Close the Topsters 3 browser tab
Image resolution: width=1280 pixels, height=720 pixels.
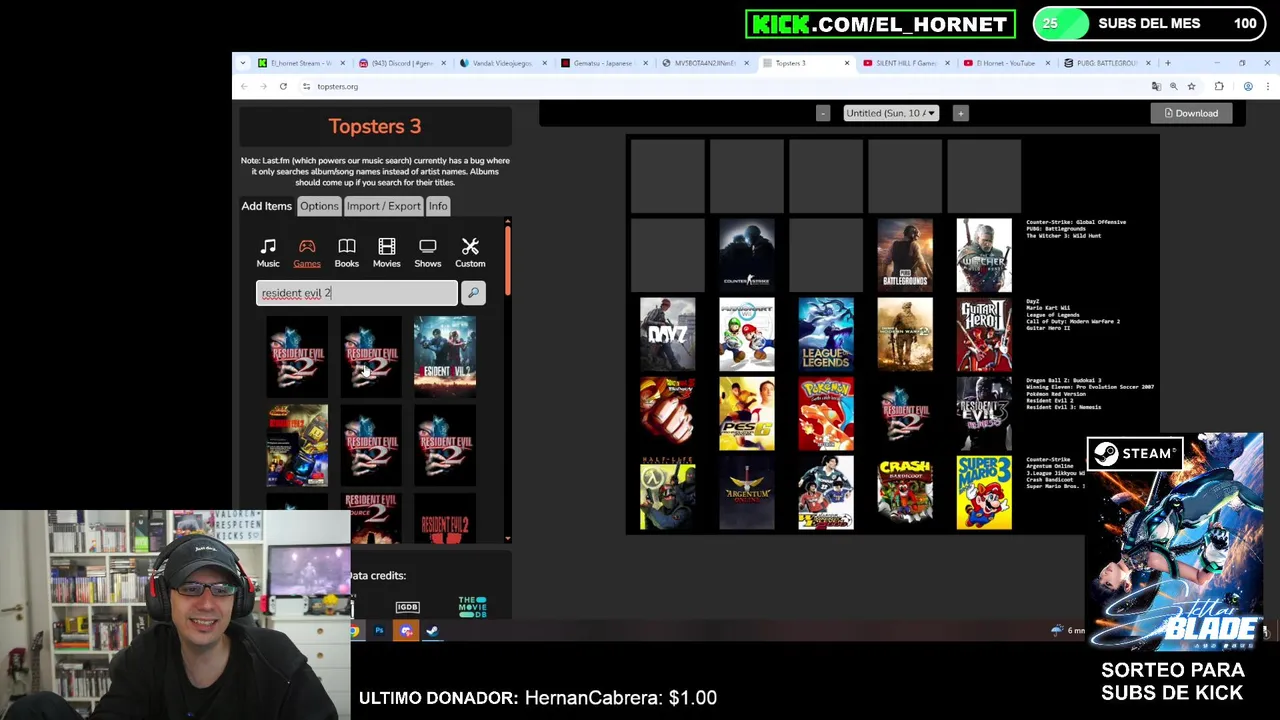tap(847, 63)
